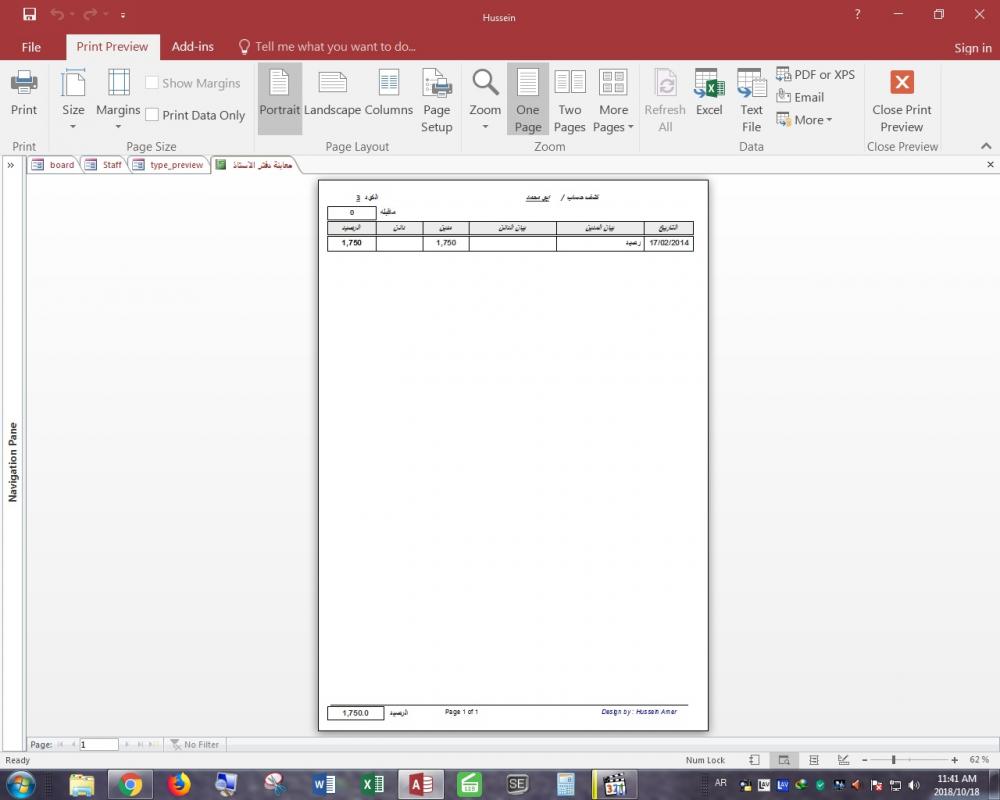This screenshot has height=800, width=1000.
Task: Adjust the zoom slider in status bar
Action: click(x=893, y=760)
